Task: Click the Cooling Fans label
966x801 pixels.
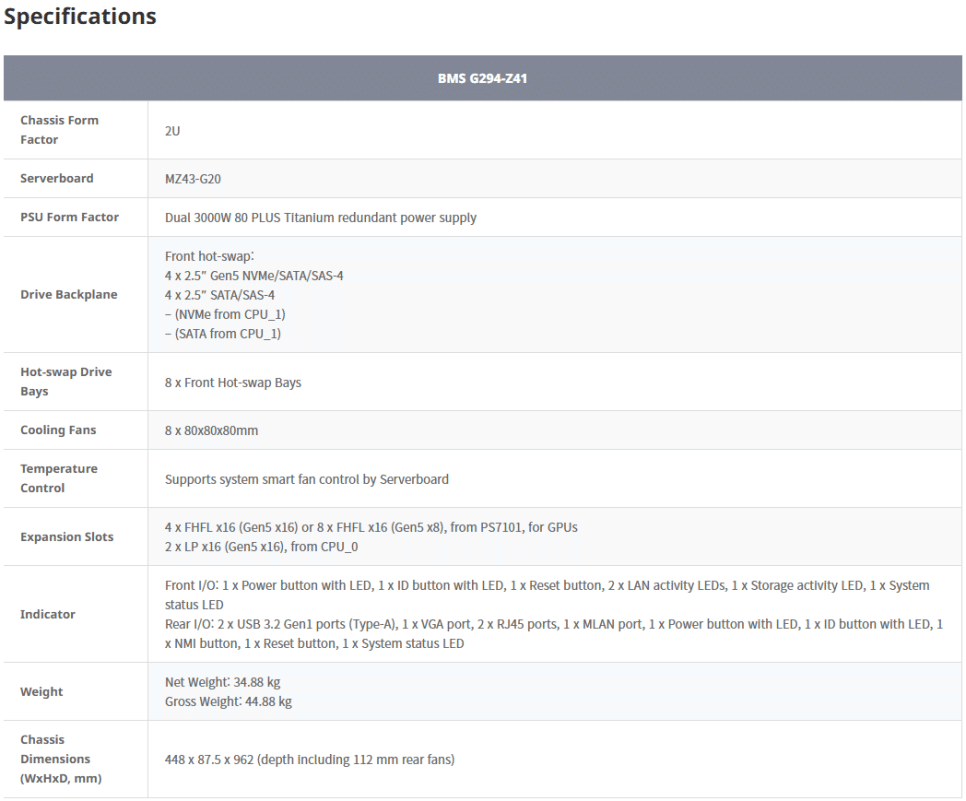Action: pyautogui.click(x=58, y=430)
